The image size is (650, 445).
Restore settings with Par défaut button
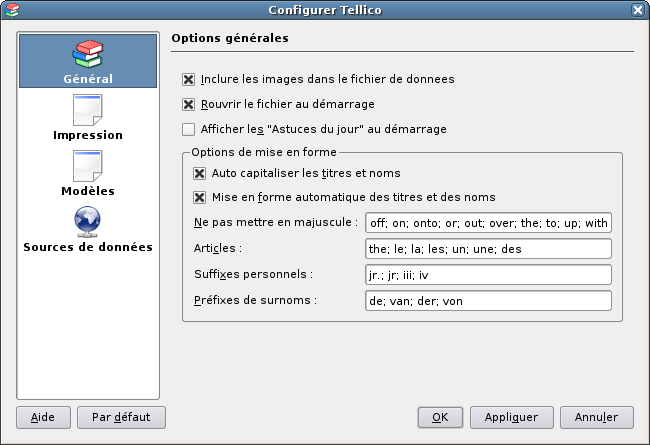click(121, 417)
